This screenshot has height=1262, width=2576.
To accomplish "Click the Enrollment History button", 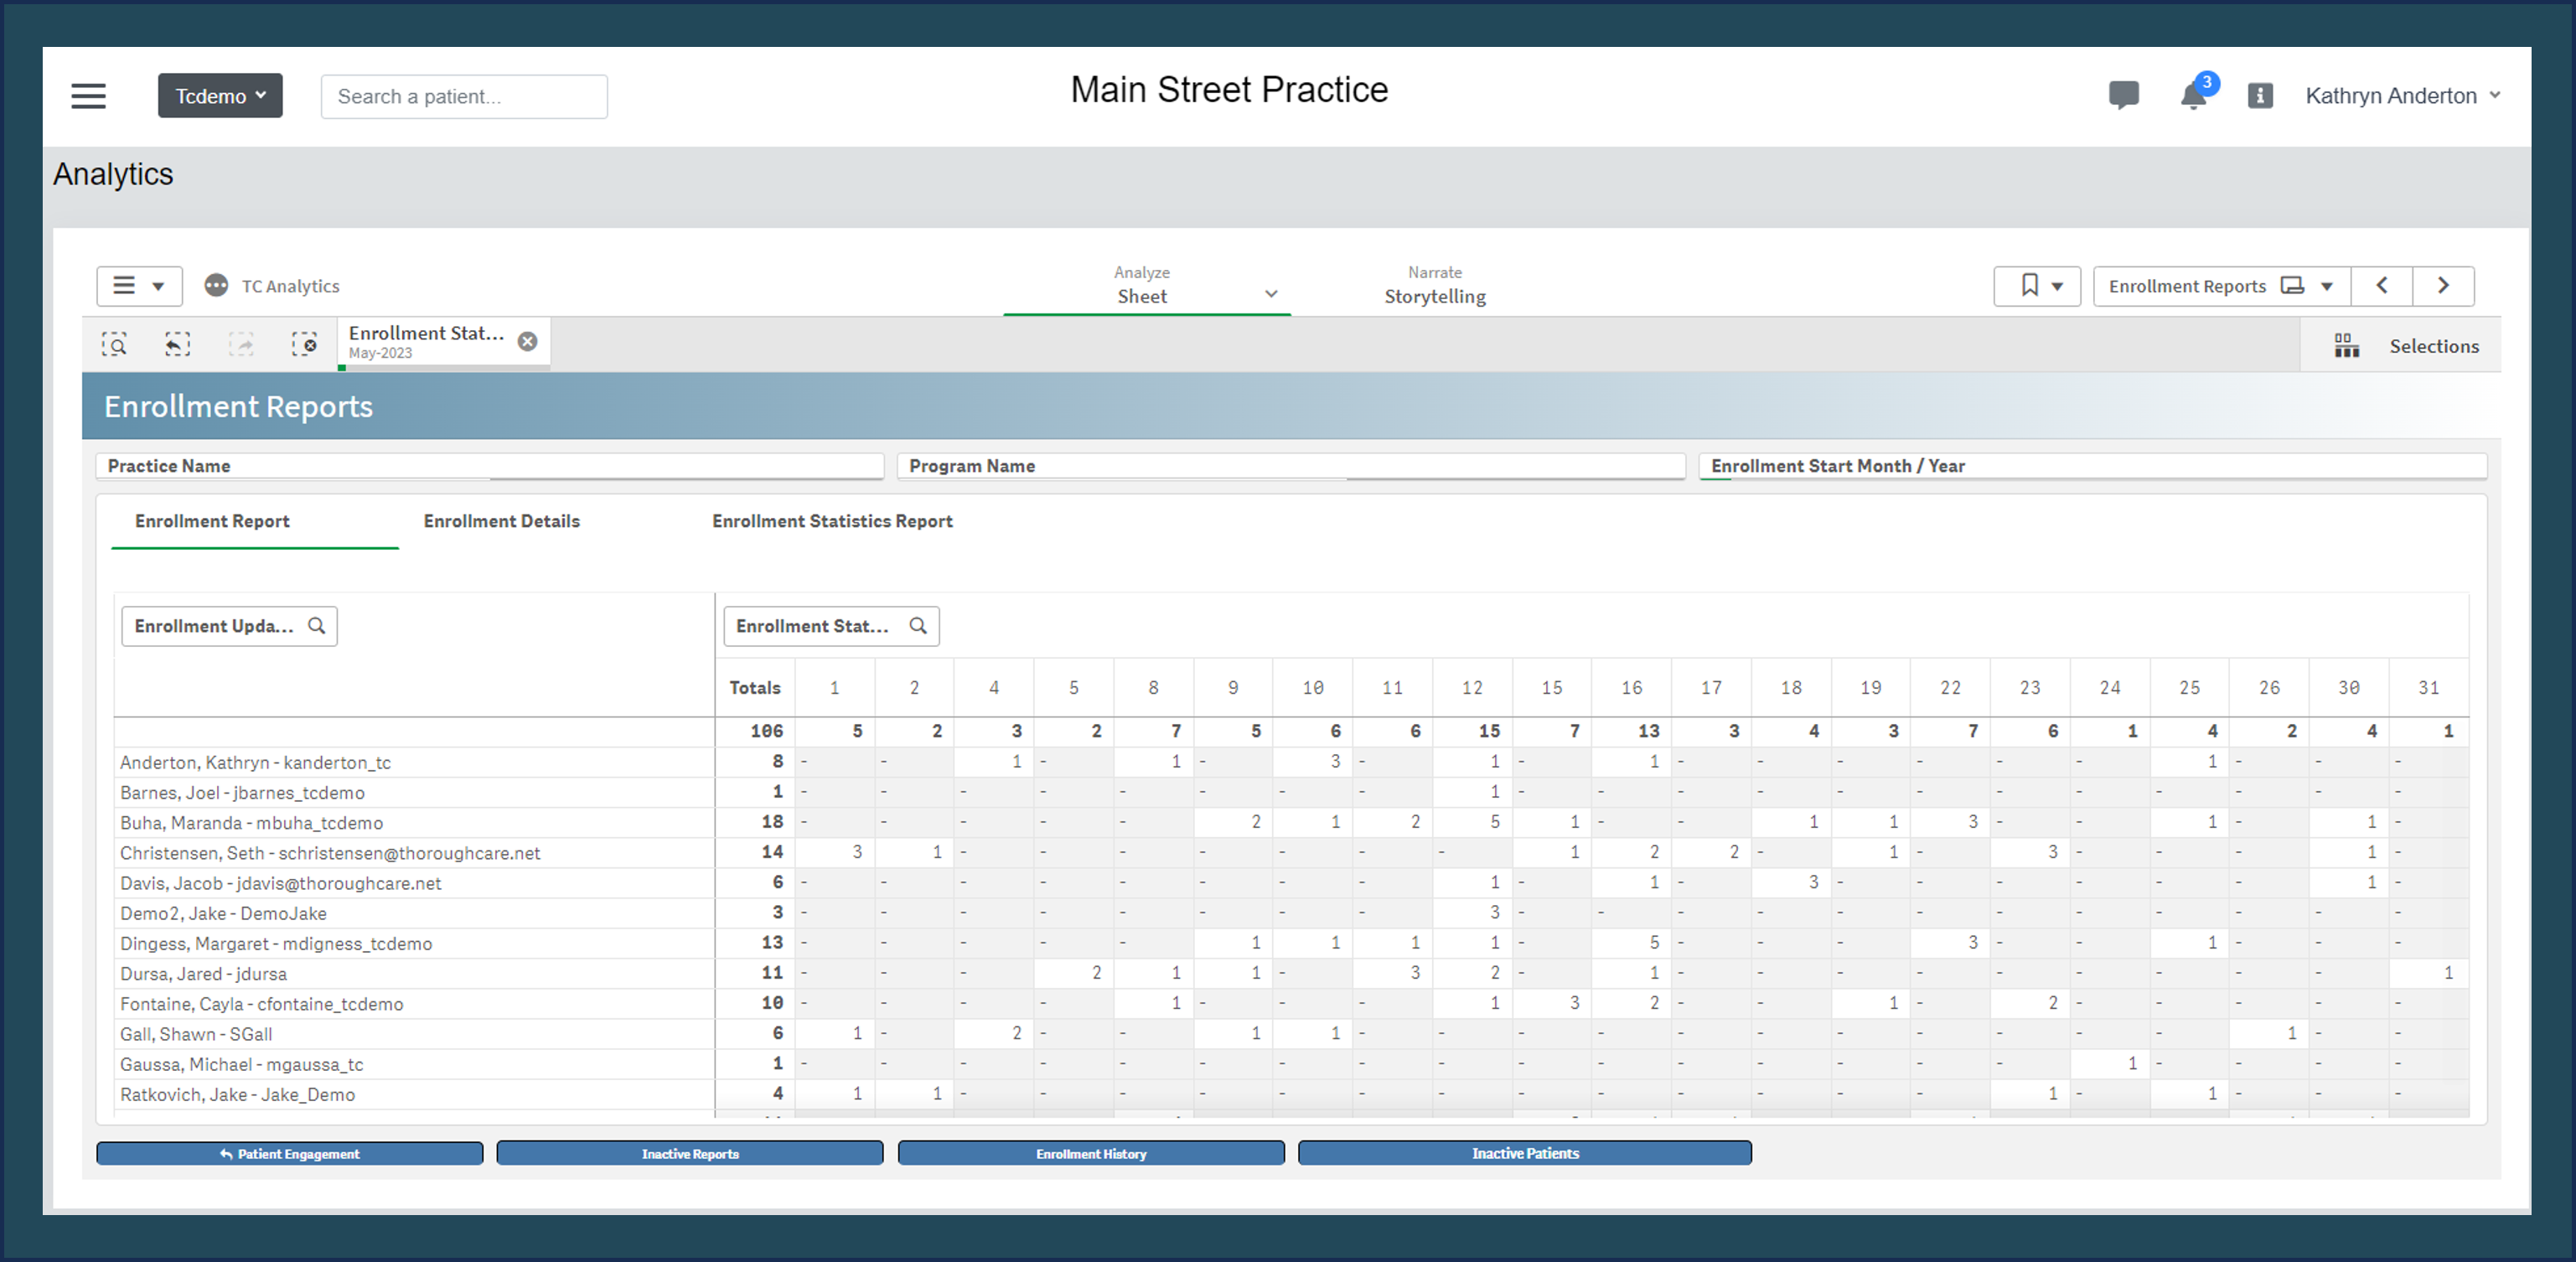I will [x=1091, y=1154].
